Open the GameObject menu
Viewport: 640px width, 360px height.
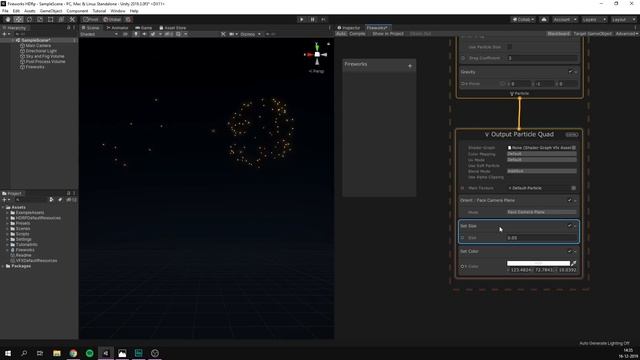51,11
